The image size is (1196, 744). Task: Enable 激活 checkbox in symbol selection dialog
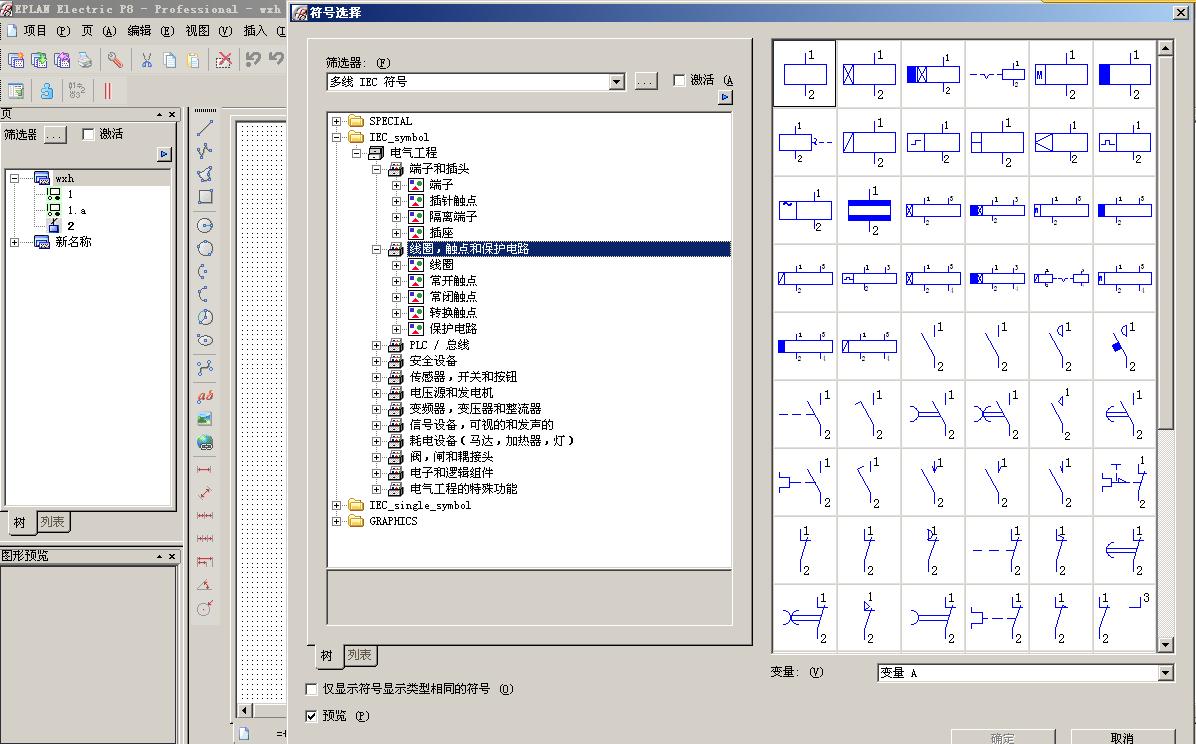(680, 80)
